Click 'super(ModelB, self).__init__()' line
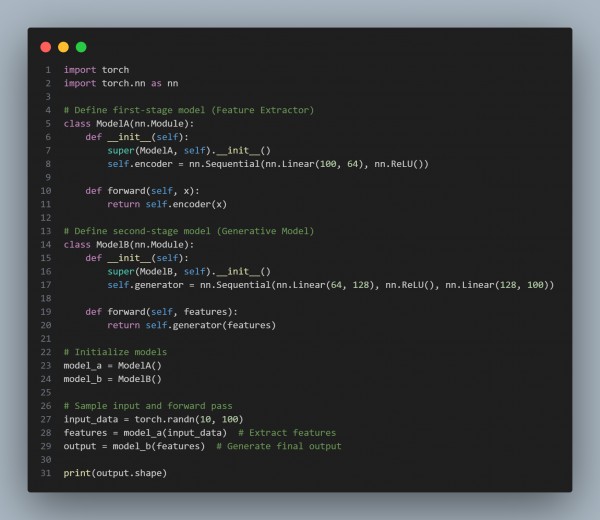Image resolution: width=600 pixels, height=520 pixels. 189,271
